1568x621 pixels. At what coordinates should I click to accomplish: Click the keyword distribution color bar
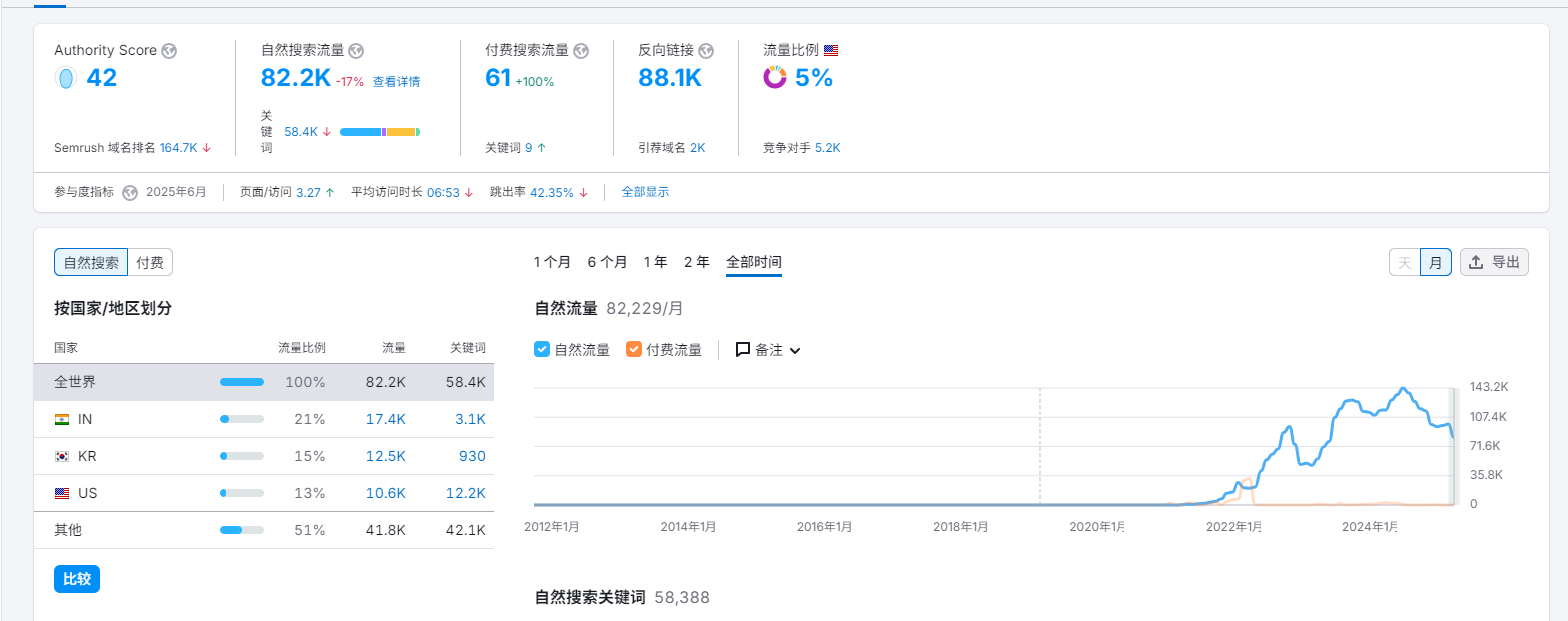(x=379, y=132)
